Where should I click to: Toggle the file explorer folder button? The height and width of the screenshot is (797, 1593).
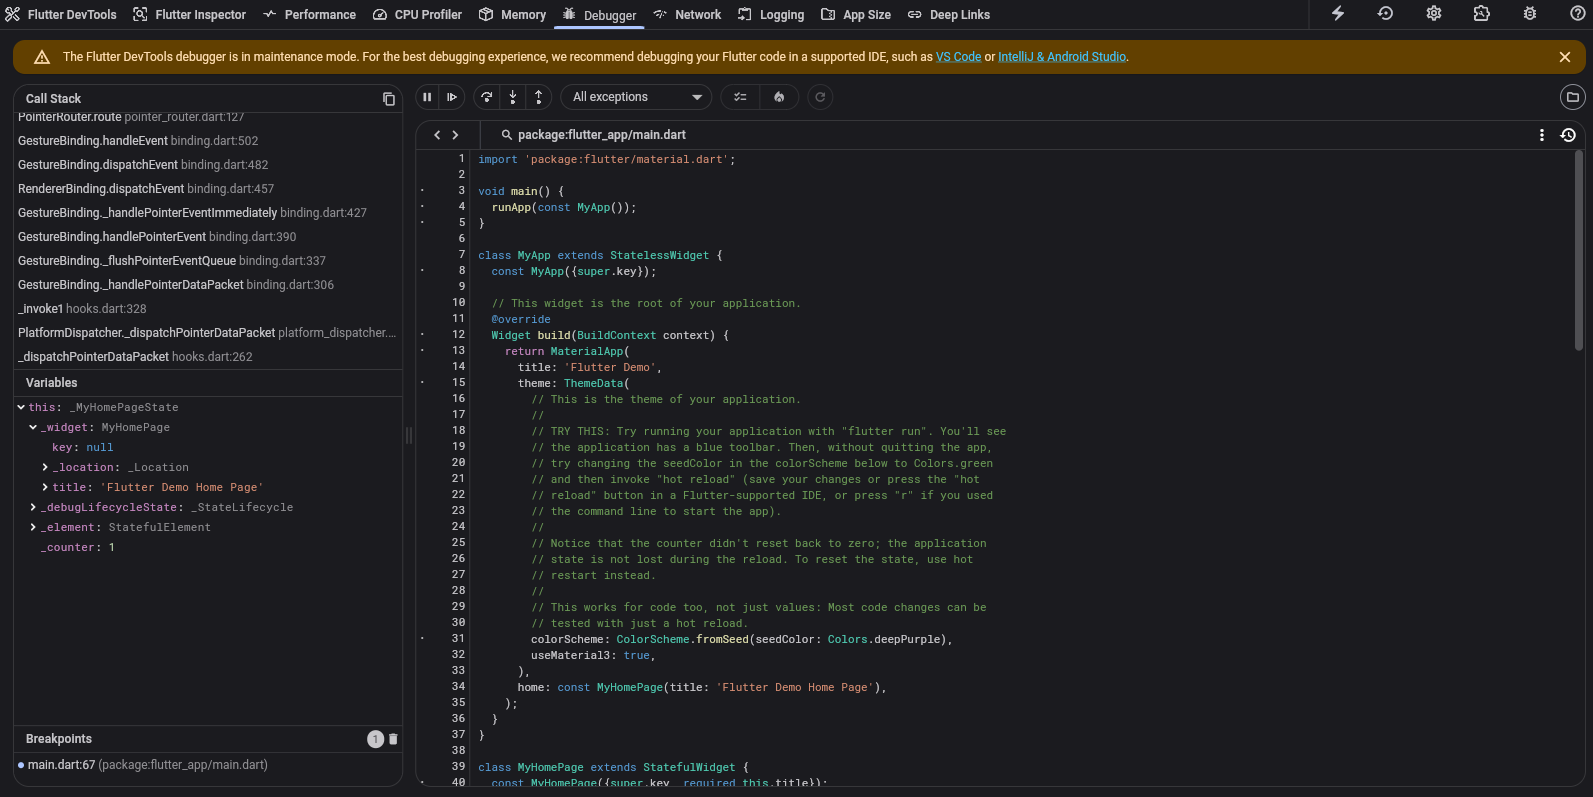pos(1572,97)
